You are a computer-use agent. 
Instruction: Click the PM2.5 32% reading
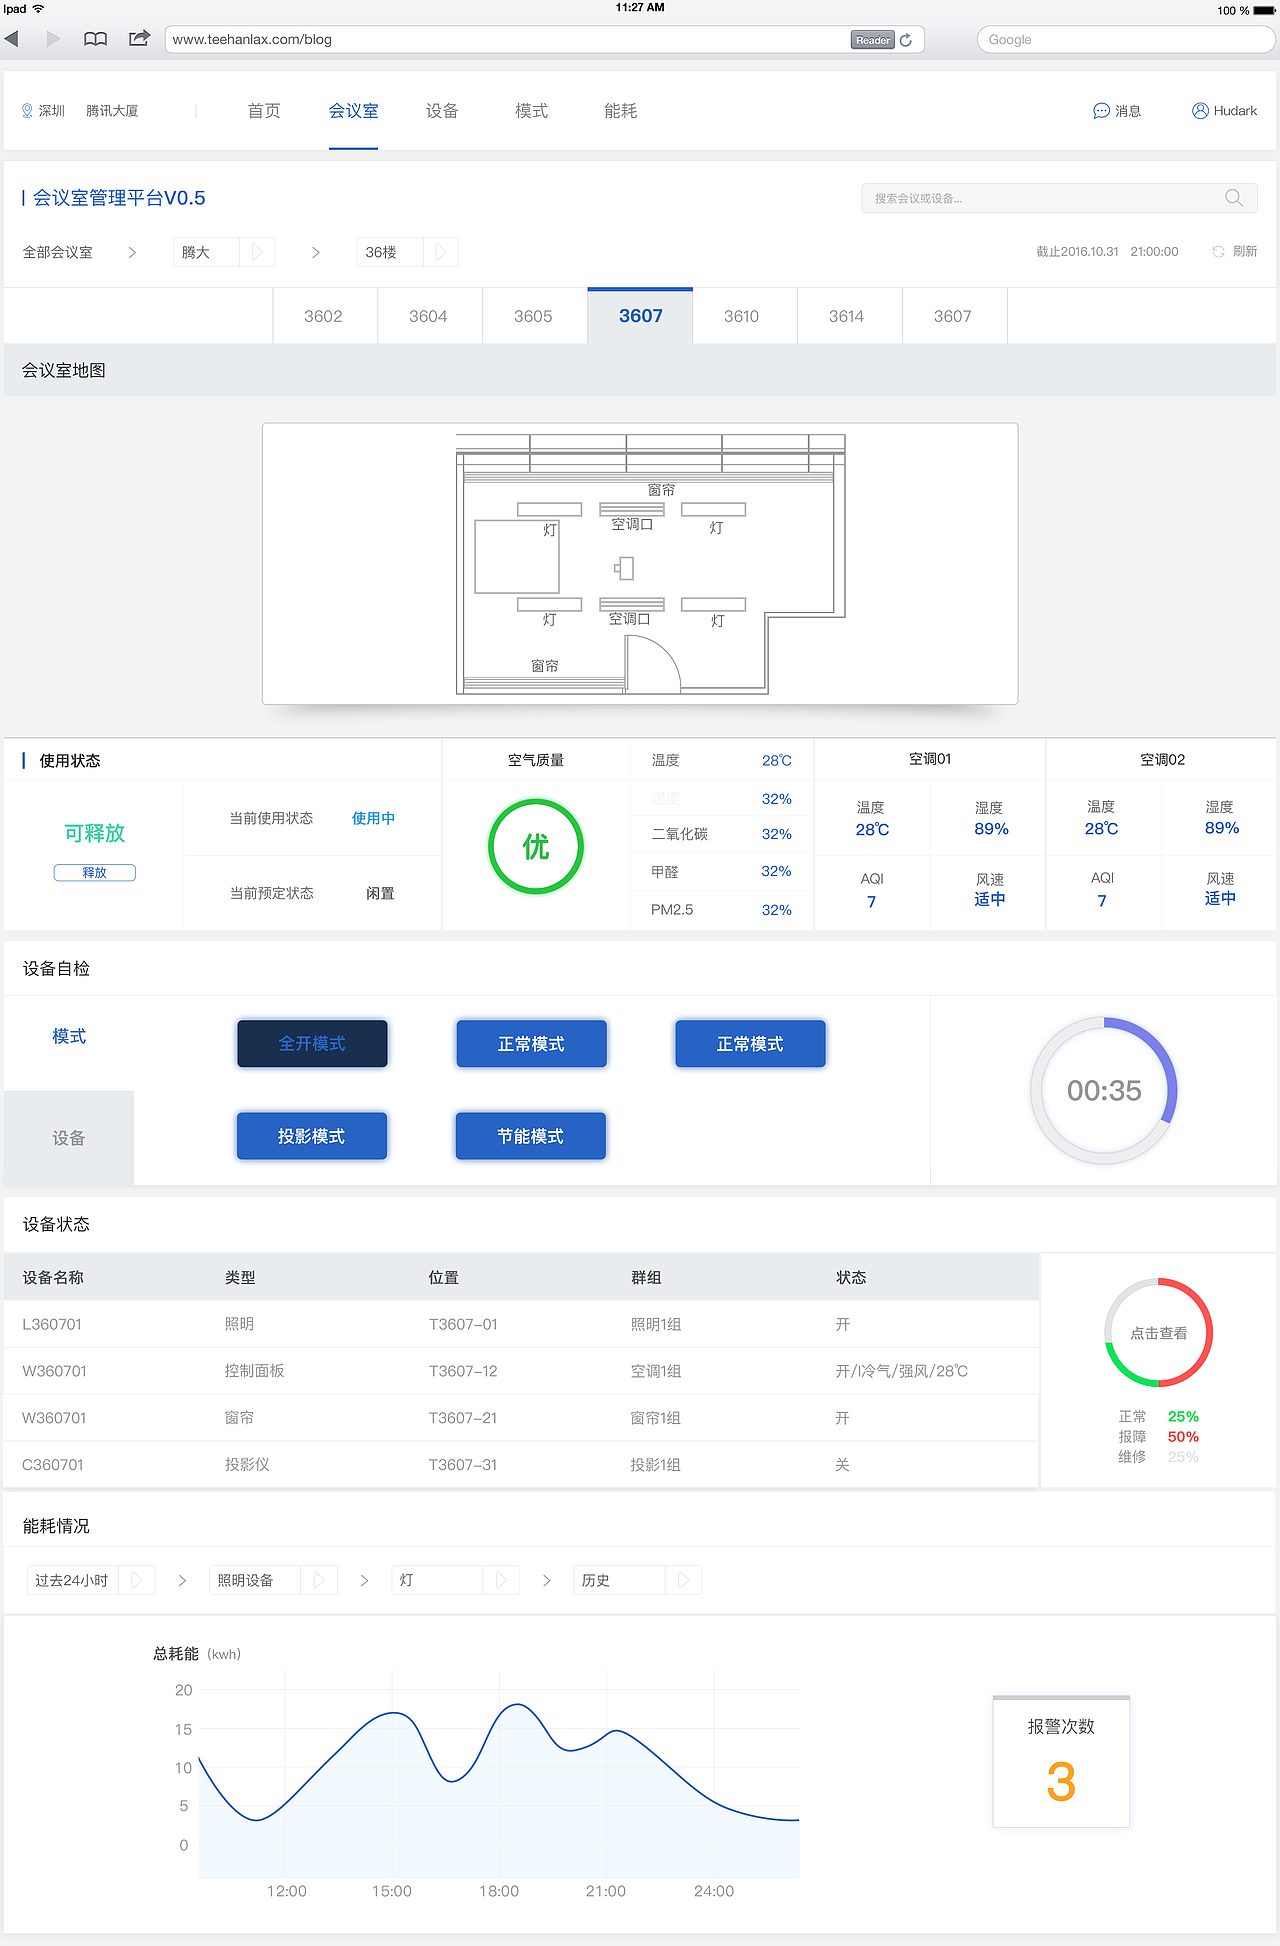776,910
